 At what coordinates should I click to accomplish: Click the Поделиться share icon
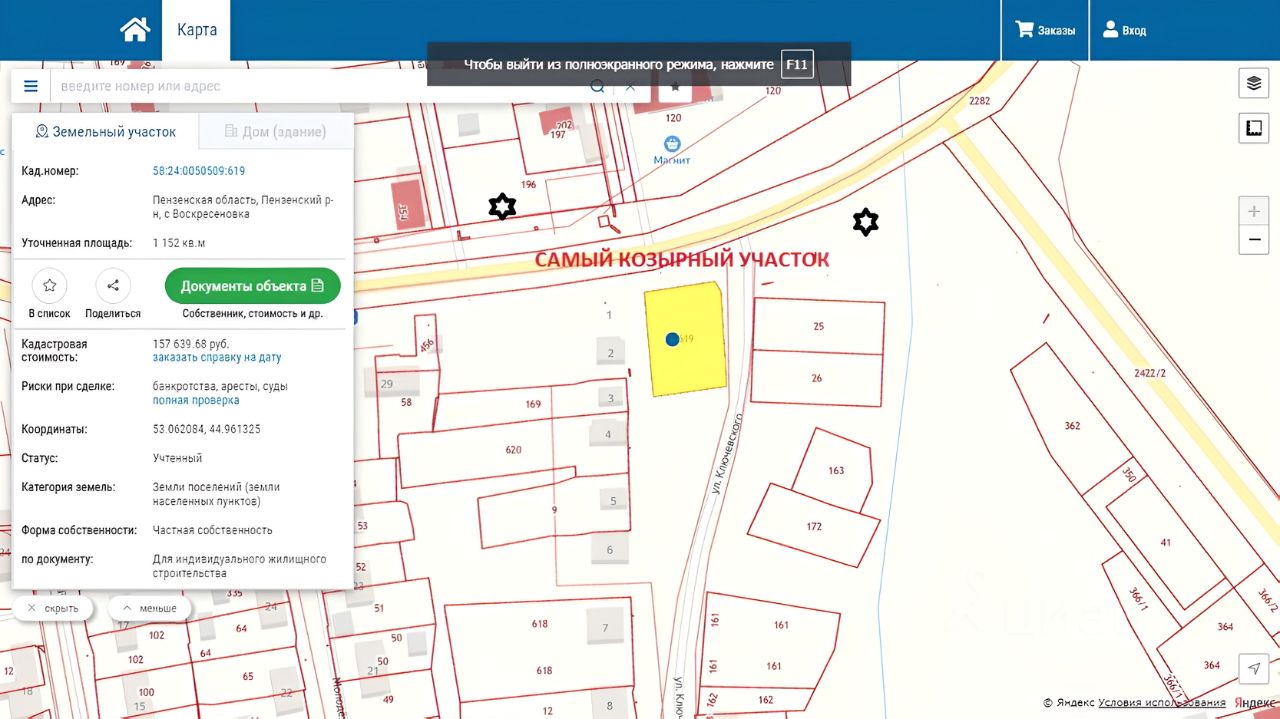(x=113, y=286)
